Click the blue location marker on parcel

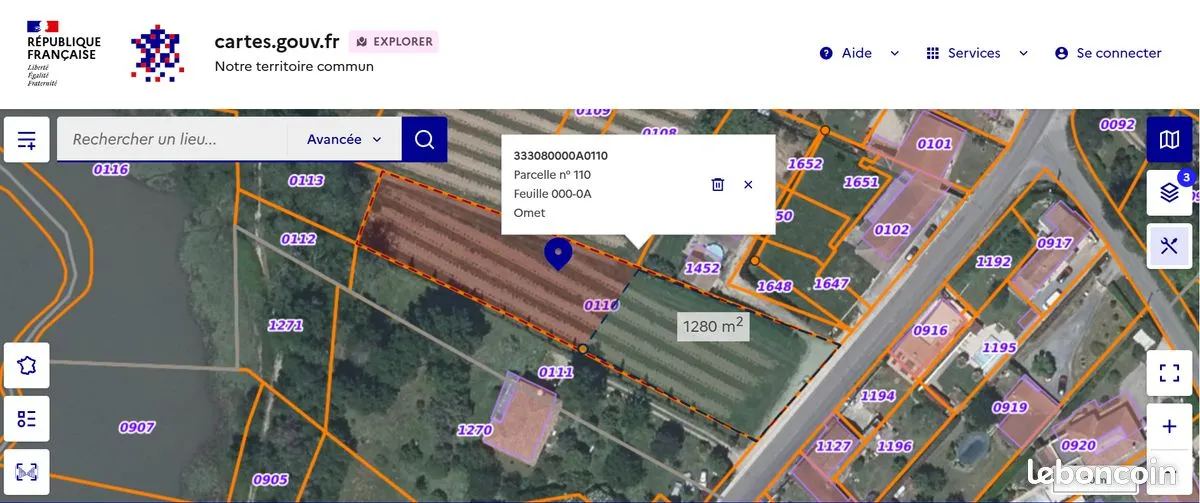coord(557,254)
